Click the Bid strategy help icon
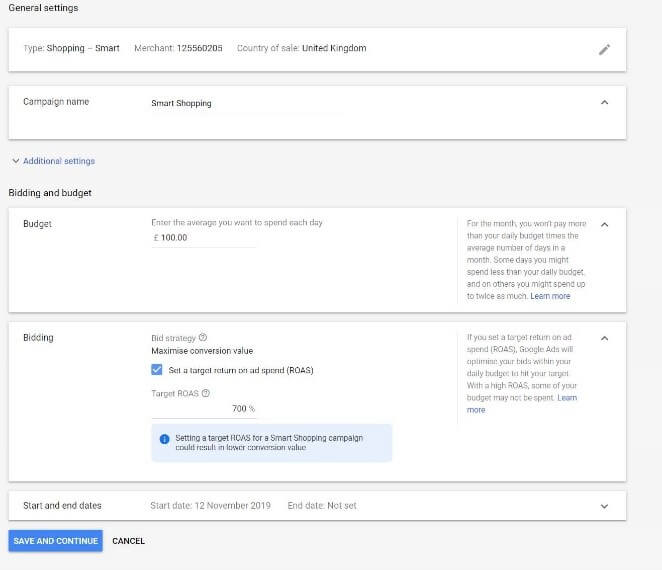Screen dimensions: 662x570 (x=203, y=338)
